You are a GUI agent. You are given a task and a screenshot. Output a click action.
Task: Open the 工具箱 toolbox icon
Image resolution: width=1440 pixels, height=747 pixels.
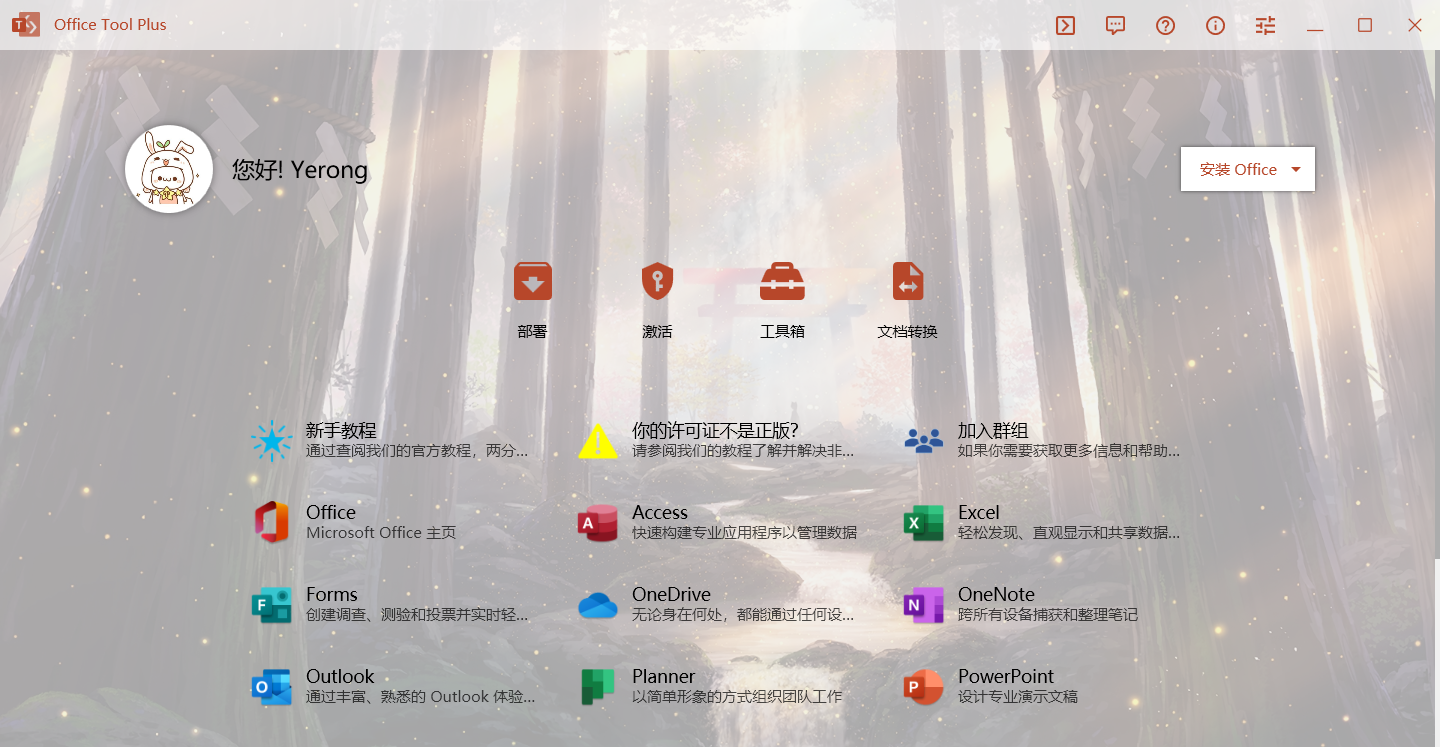point(782,282)
